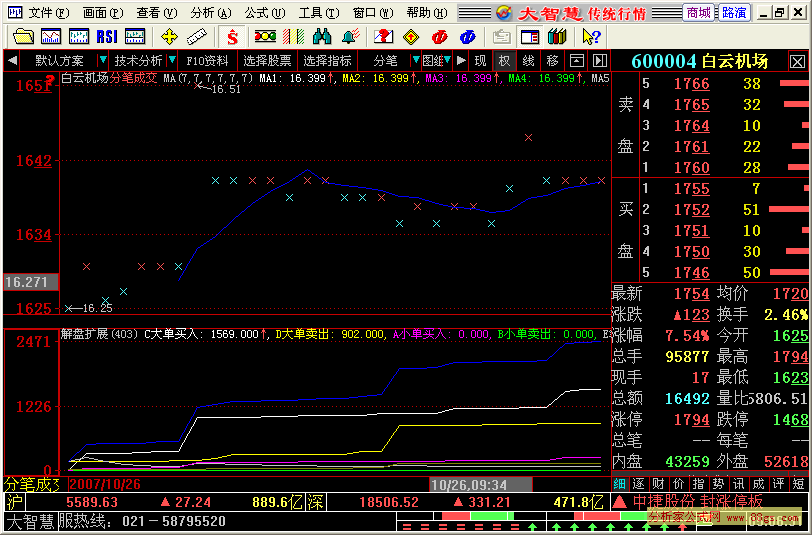Click the blue bar chart toolbar icon
This screenshot has width=812, height=535.
[79, 37]
